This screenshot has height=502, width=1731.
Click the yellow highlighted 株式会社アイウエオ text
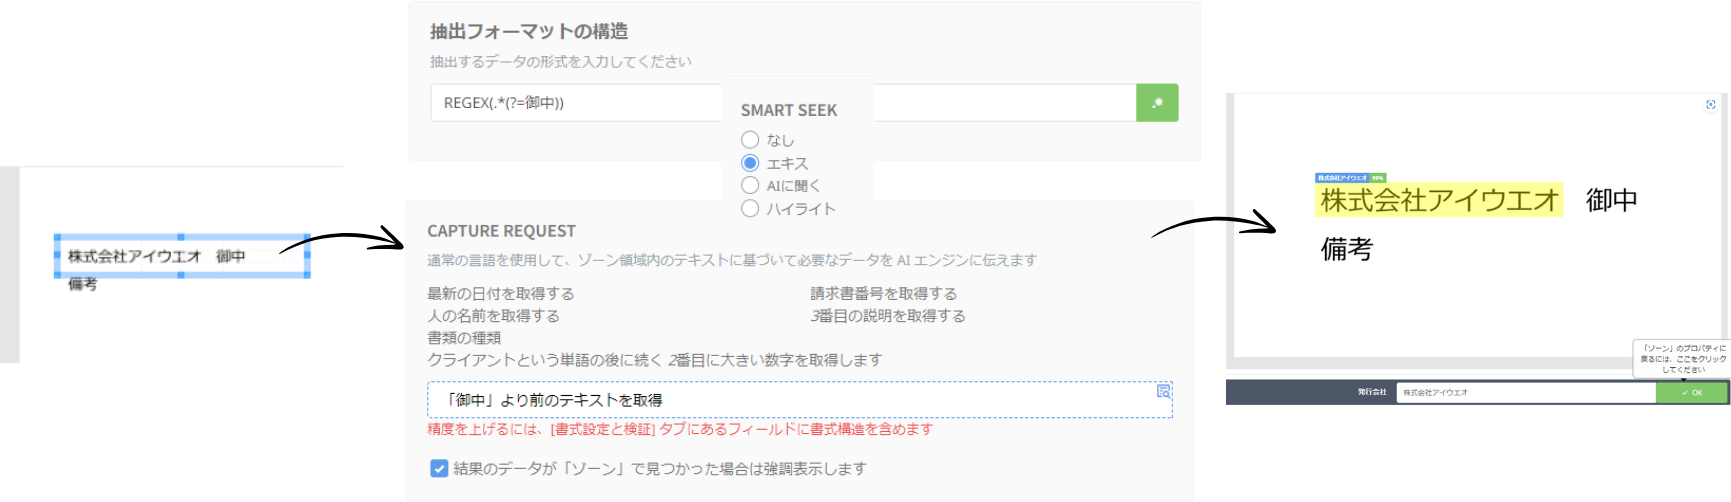(x=1439, y=200)
